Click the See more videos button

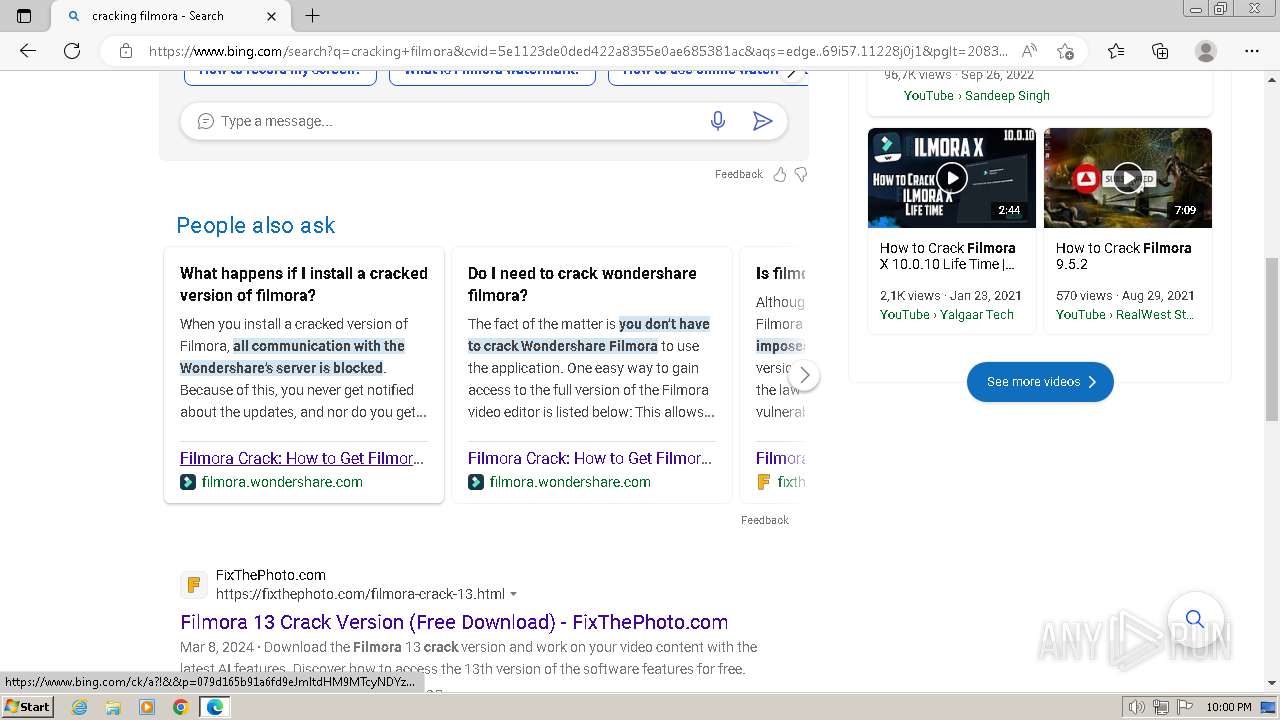tap(1040, 382)
